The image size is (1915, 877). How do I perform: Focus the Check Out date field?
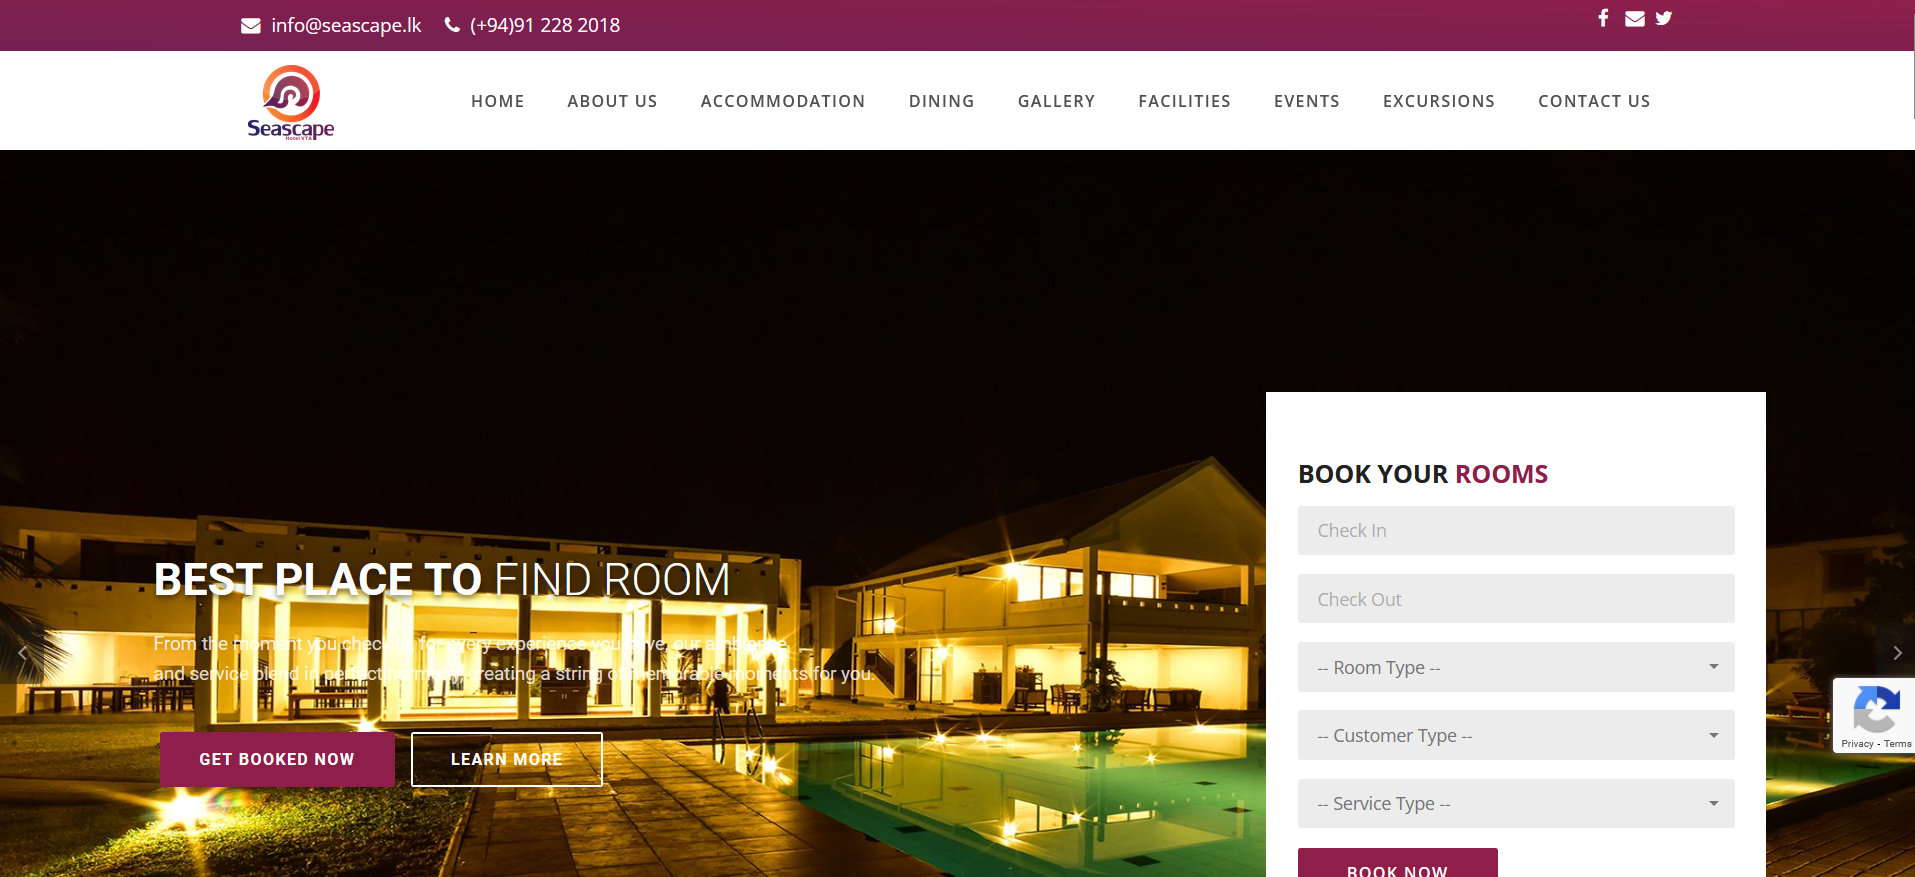[1516, 599]
